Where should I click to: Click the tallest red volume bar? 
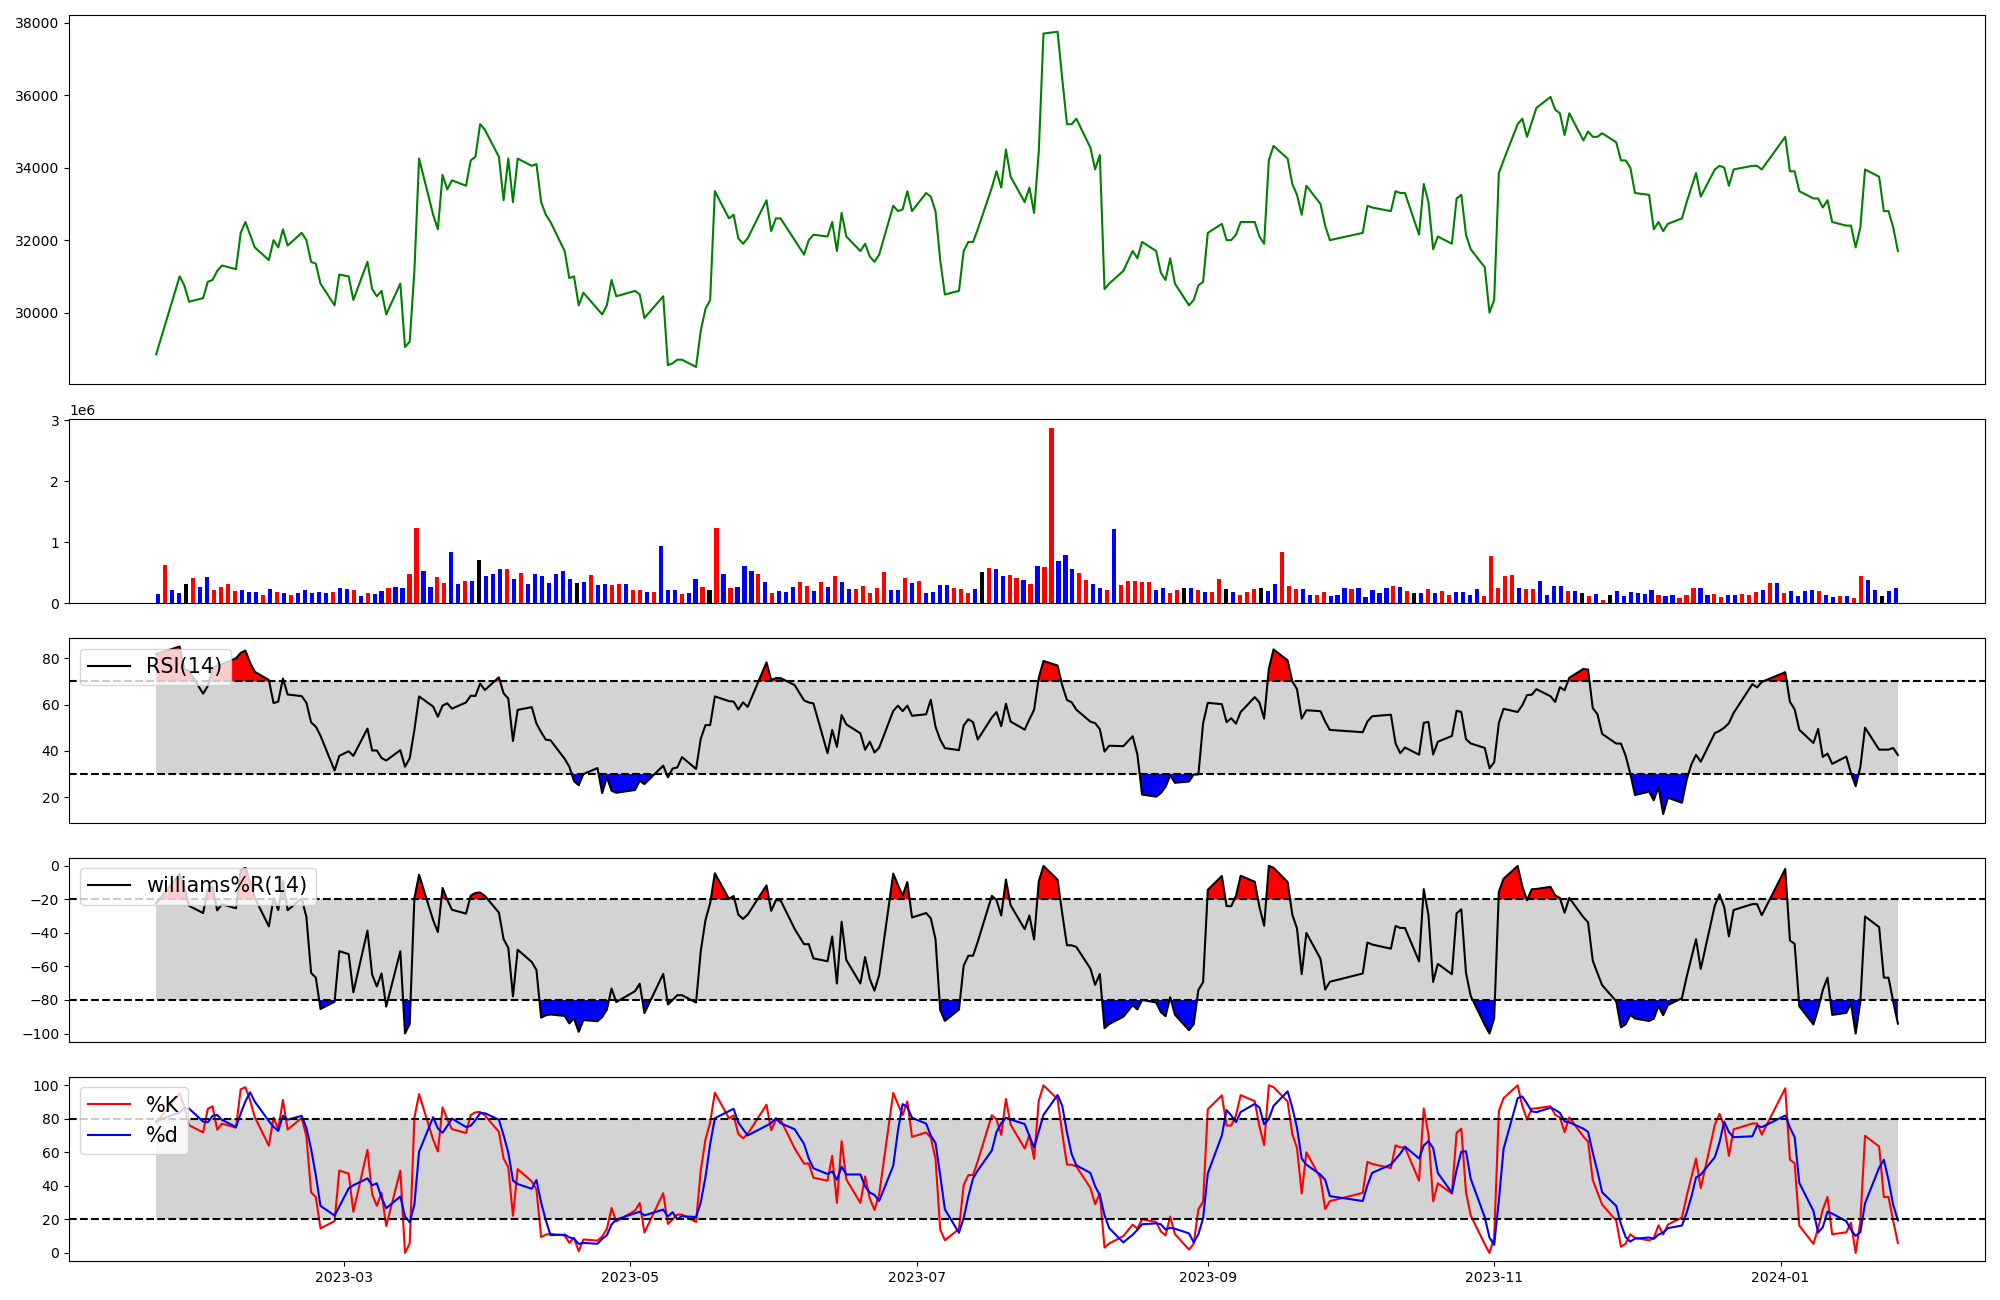(x=1051, y=515)
